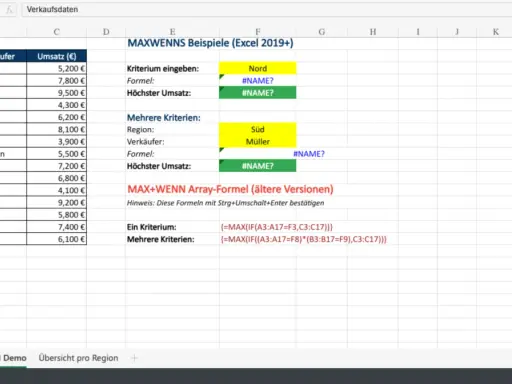Select the yellow Müller seller cell
This screenshot has height=384, width=512.
point(258,142)
